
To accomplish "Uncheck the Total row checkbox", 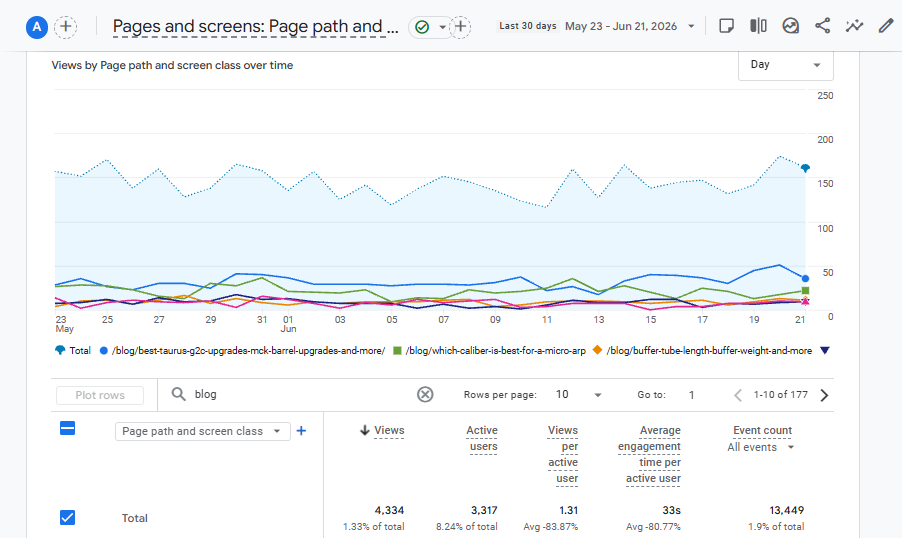I will (x=67, y=517).
